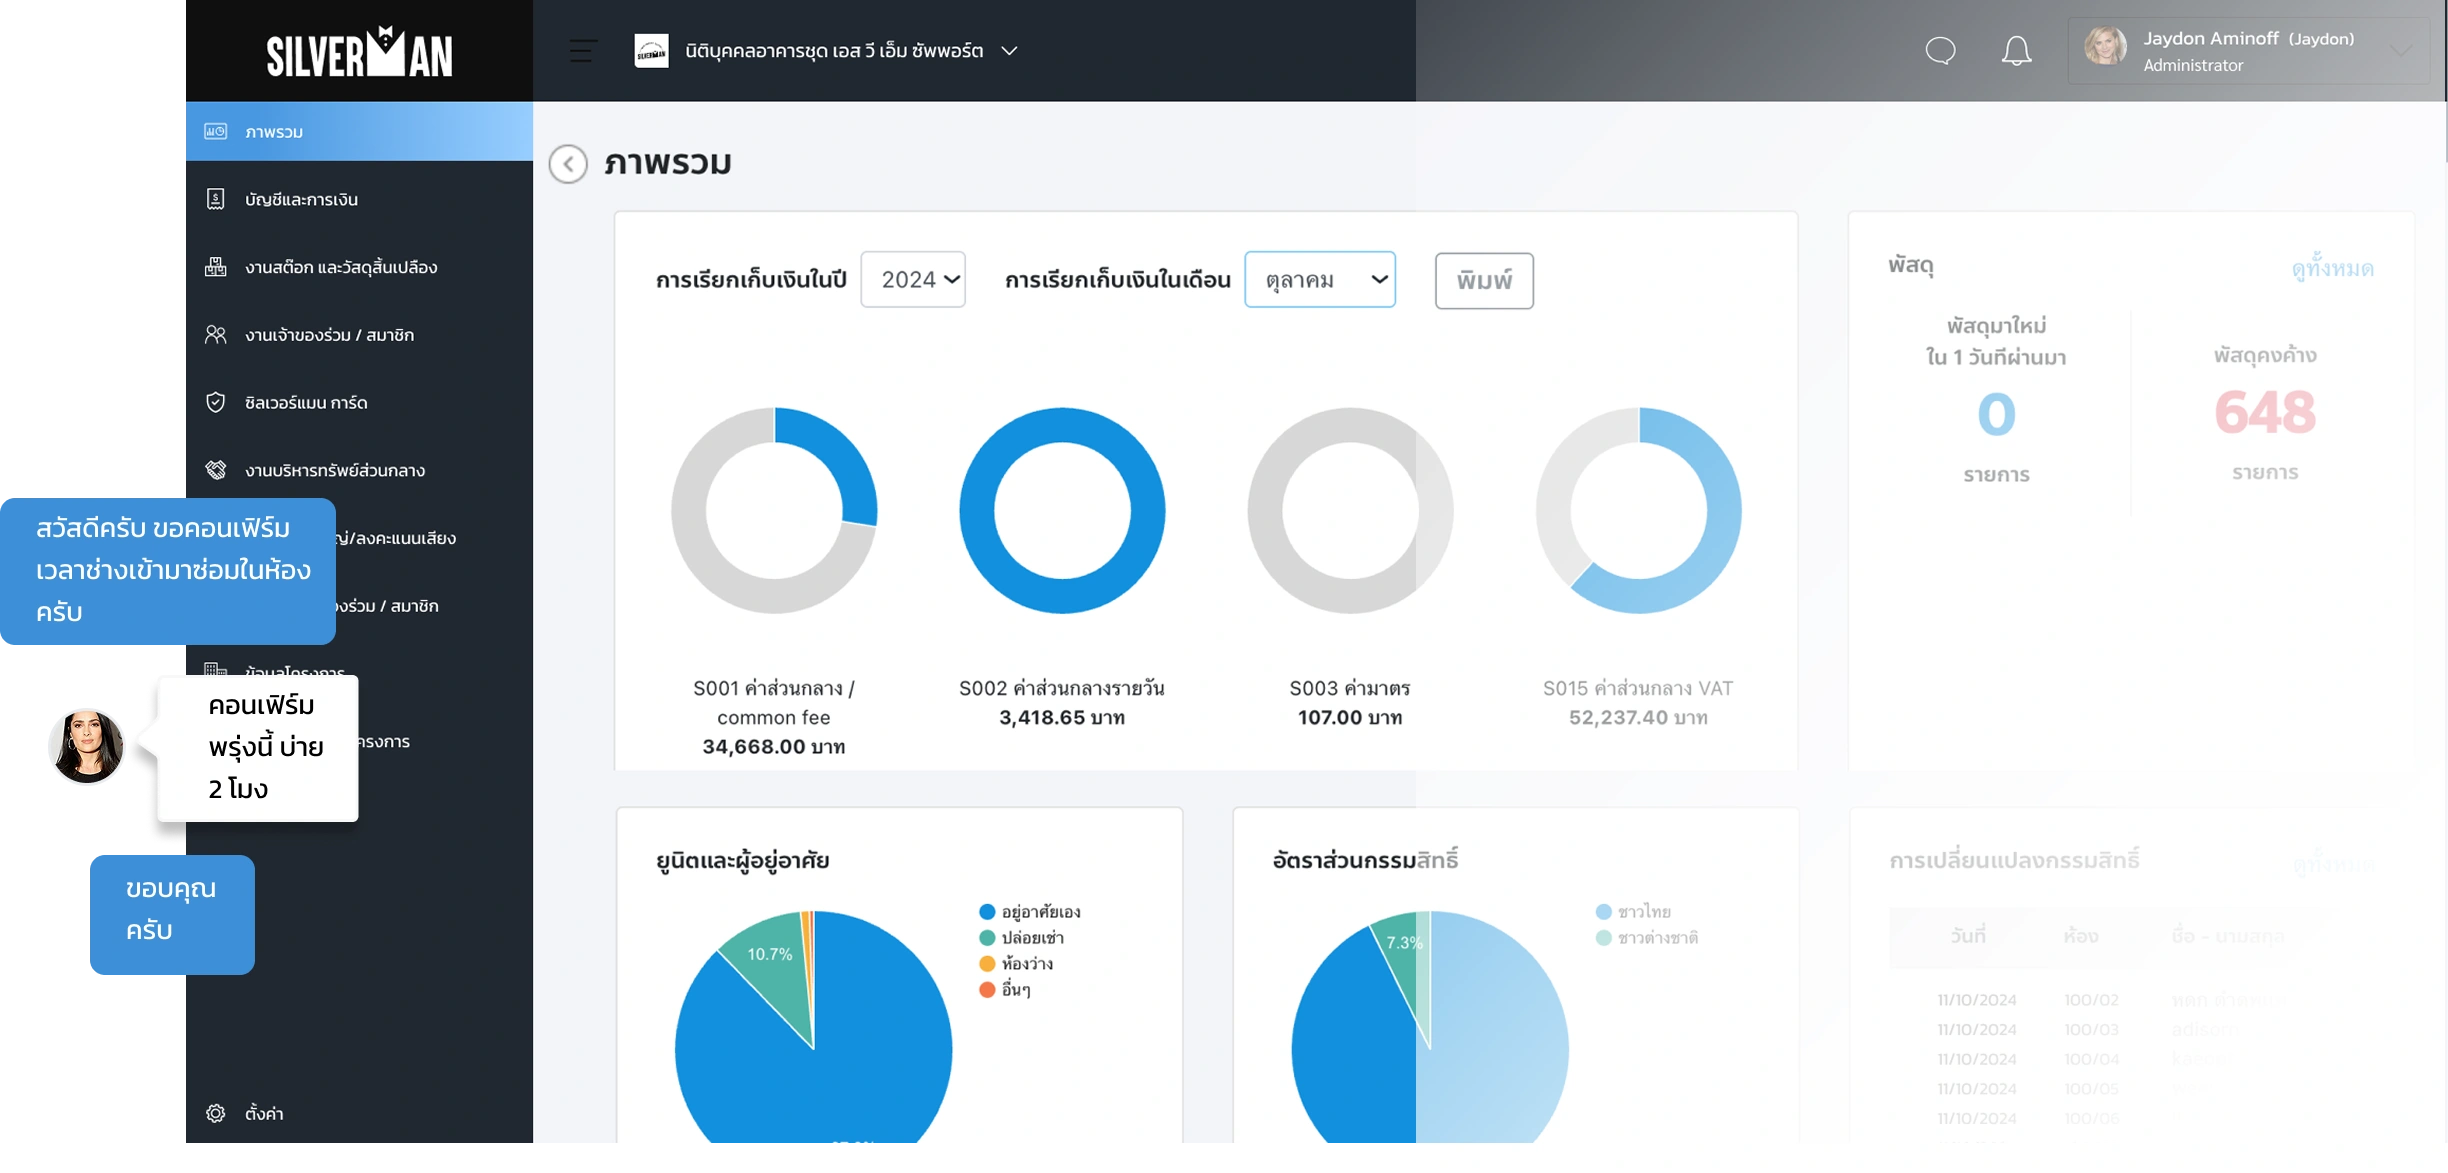The width and height of the screenshot is (2448, 1173).
Task: Click the ชาวต่างชาติ legend dot
Action: point(1603,938)
